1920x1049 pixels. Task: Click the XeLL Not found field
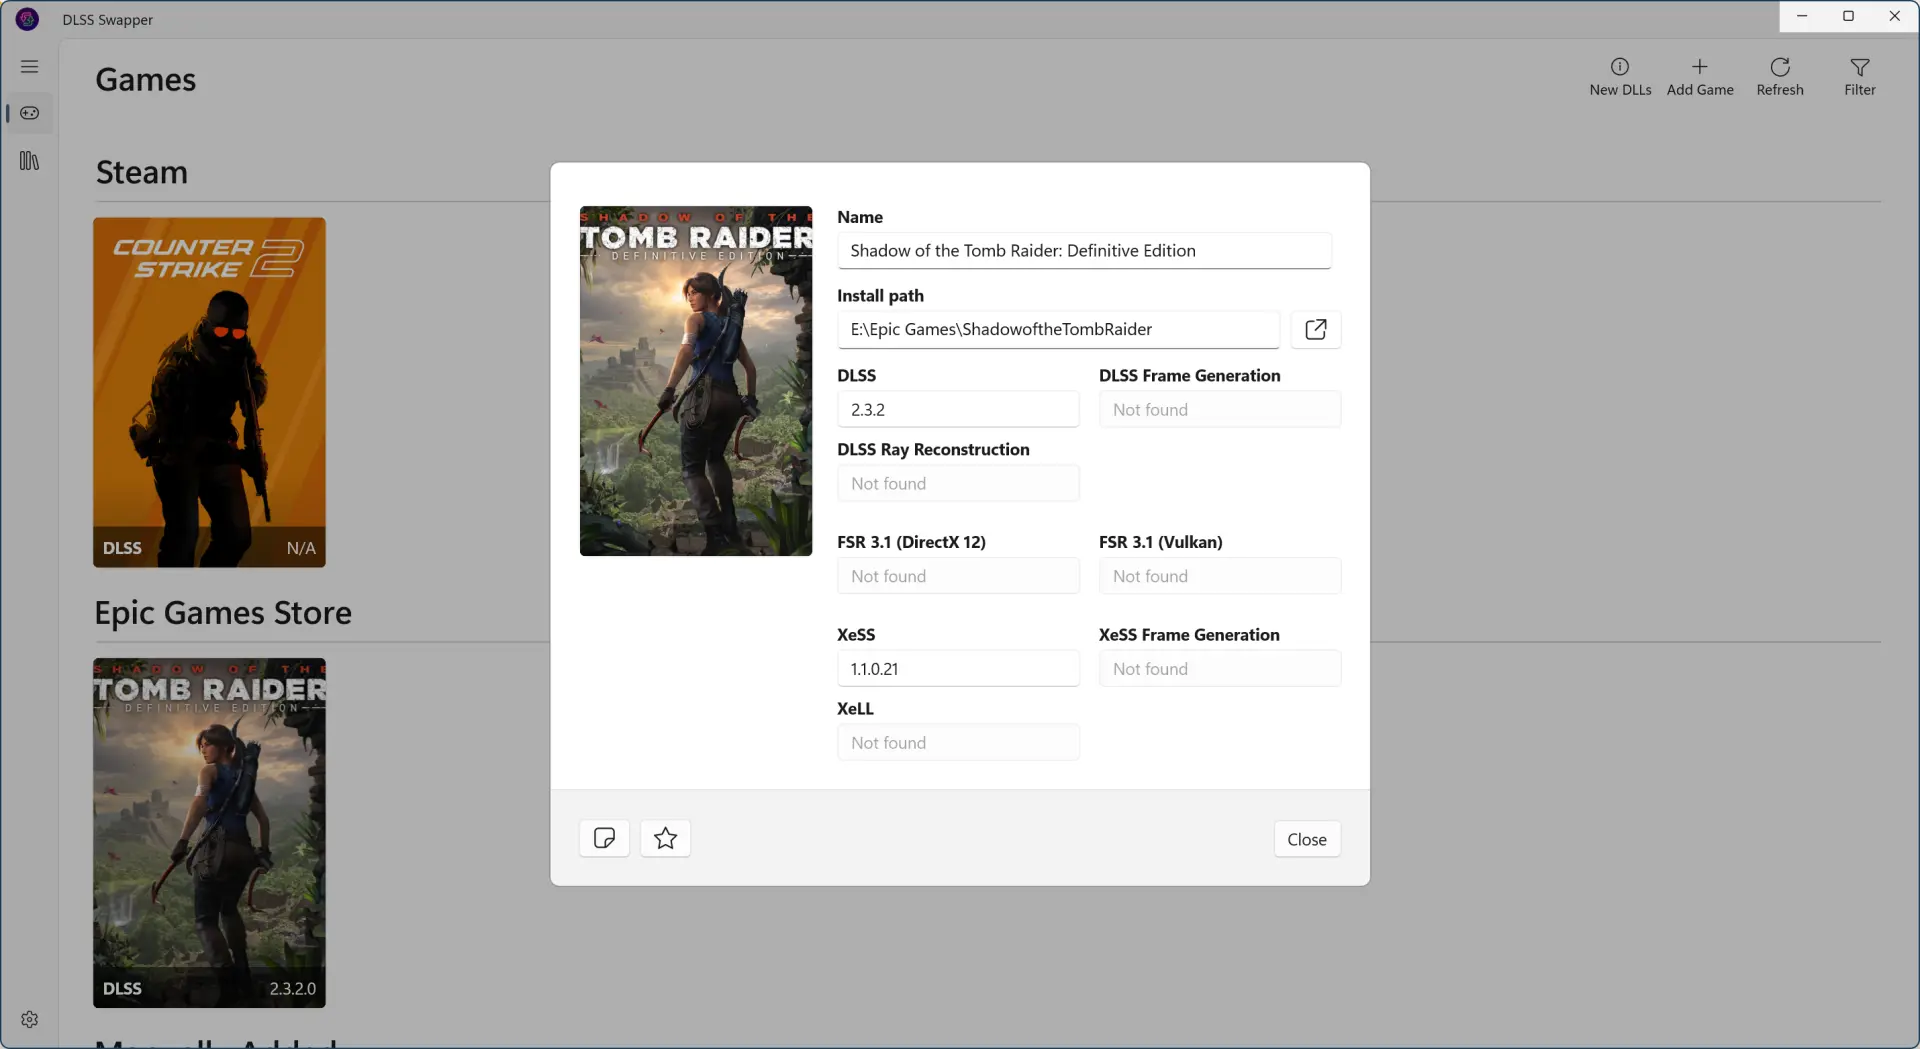pos(958,743)
